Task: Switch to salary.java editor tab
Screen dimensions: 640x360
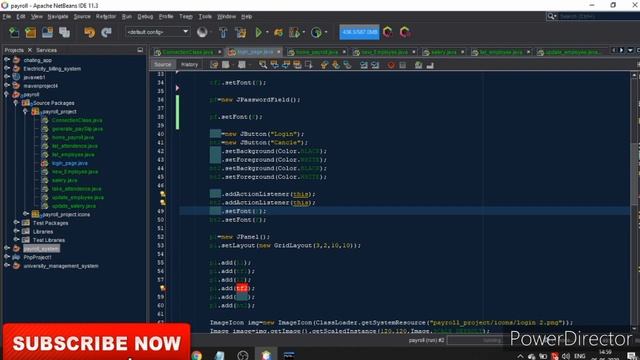Action: click(x=443, y=52)
